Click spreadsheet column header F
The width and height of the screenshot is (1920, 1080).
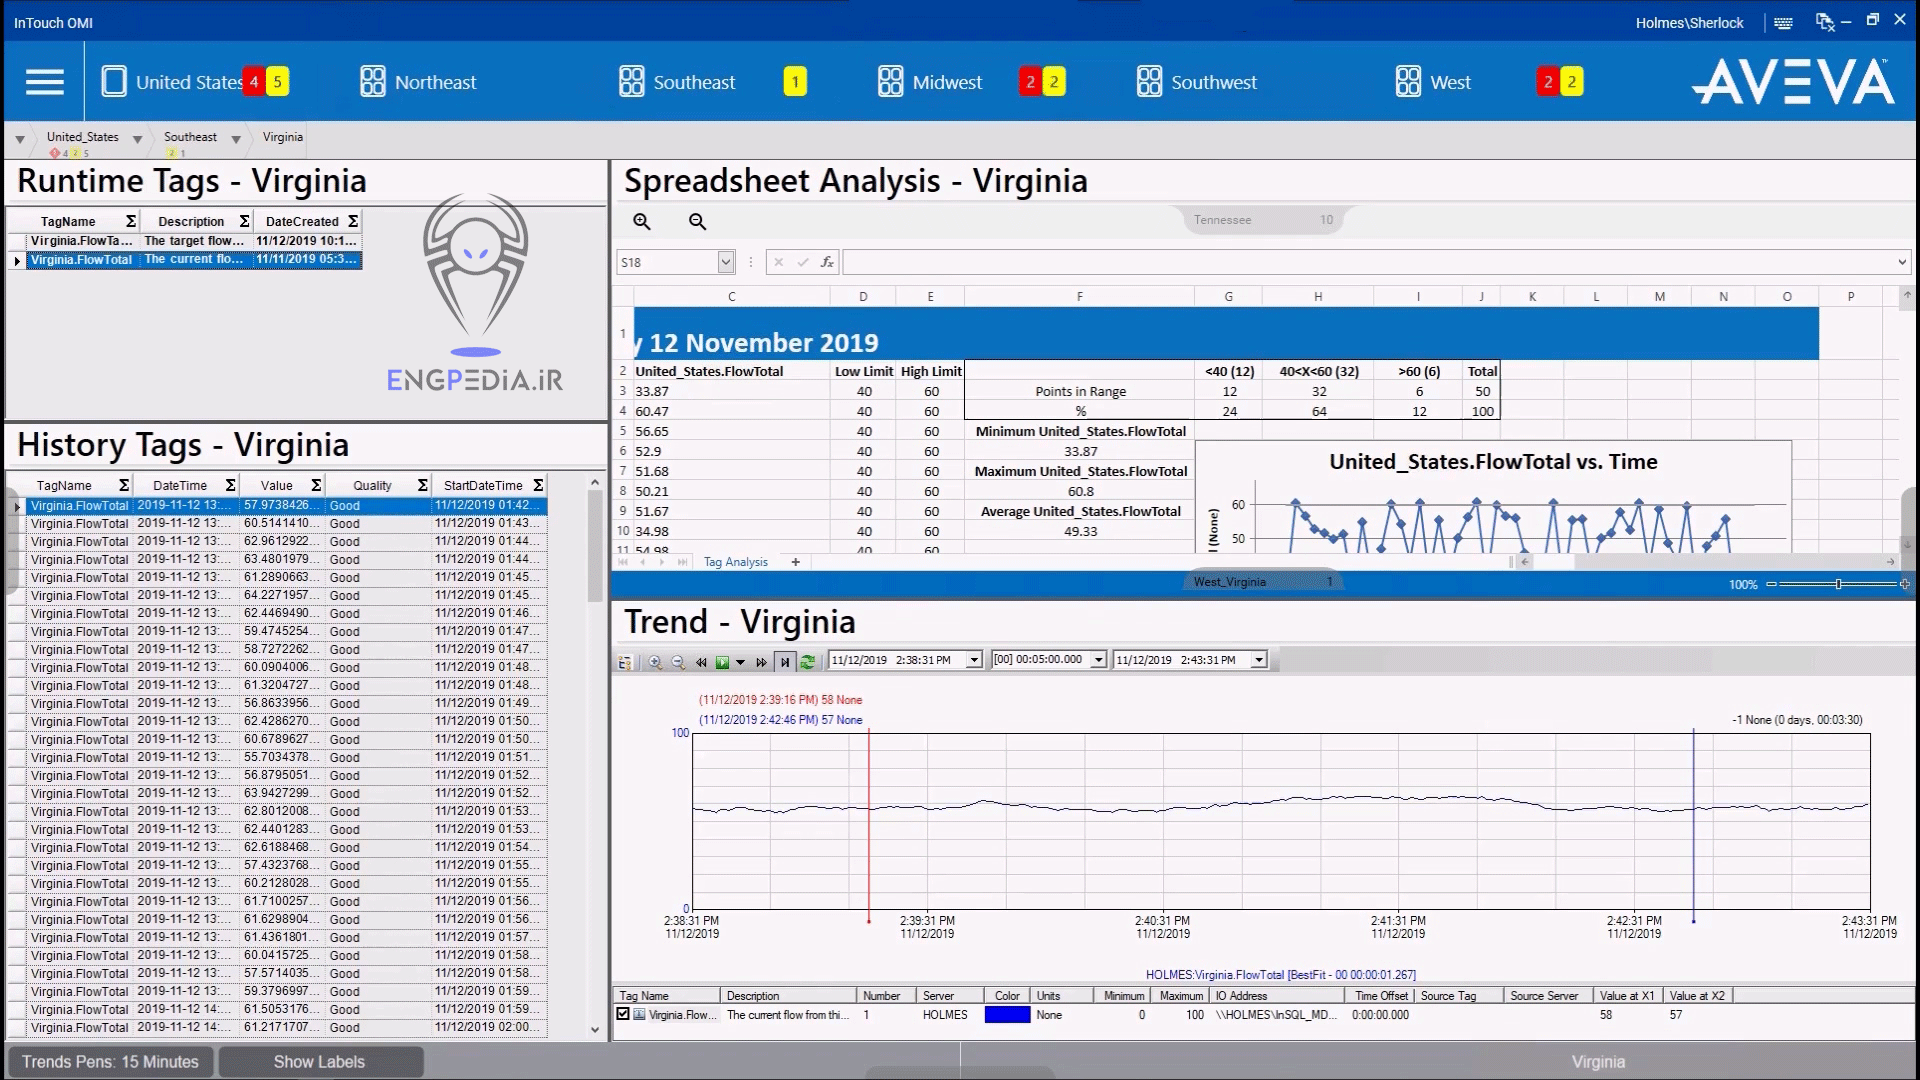tap(1080, 297)
